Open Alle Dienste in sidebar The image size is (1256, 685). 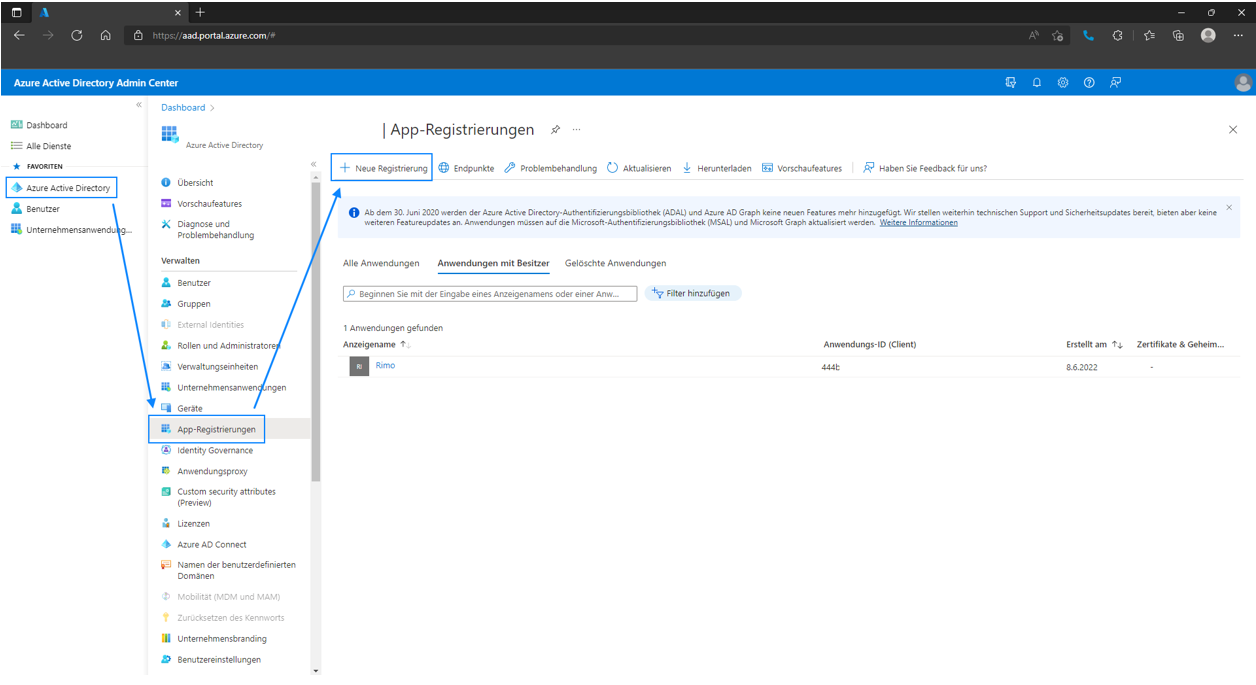[42, 146]
